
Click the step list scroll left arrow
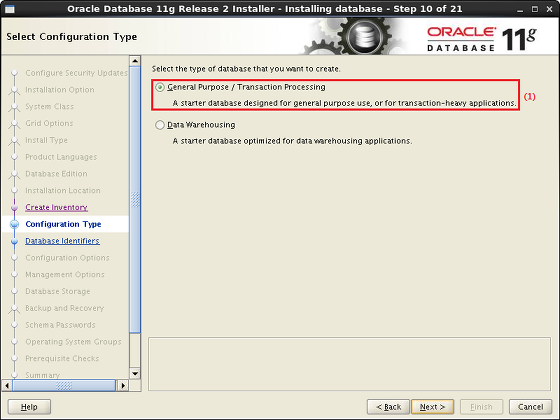click(7, 385)
